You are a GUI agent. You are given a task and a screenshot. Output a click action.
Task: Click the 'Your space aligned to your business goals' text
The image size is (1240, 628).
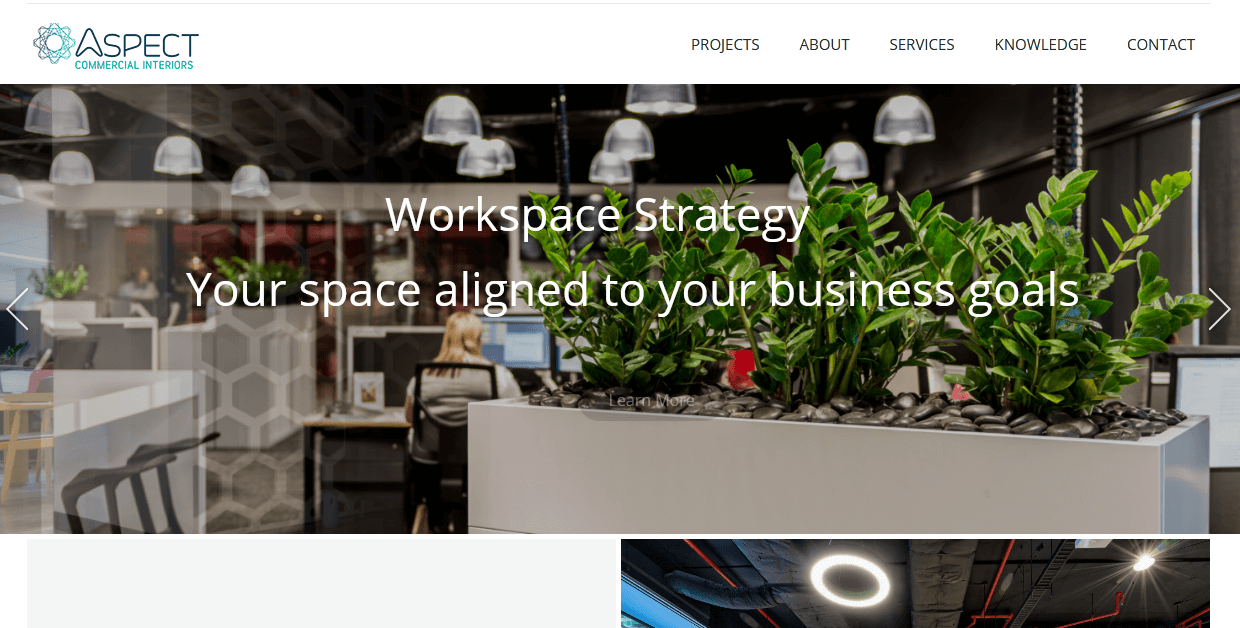(632, 290)
